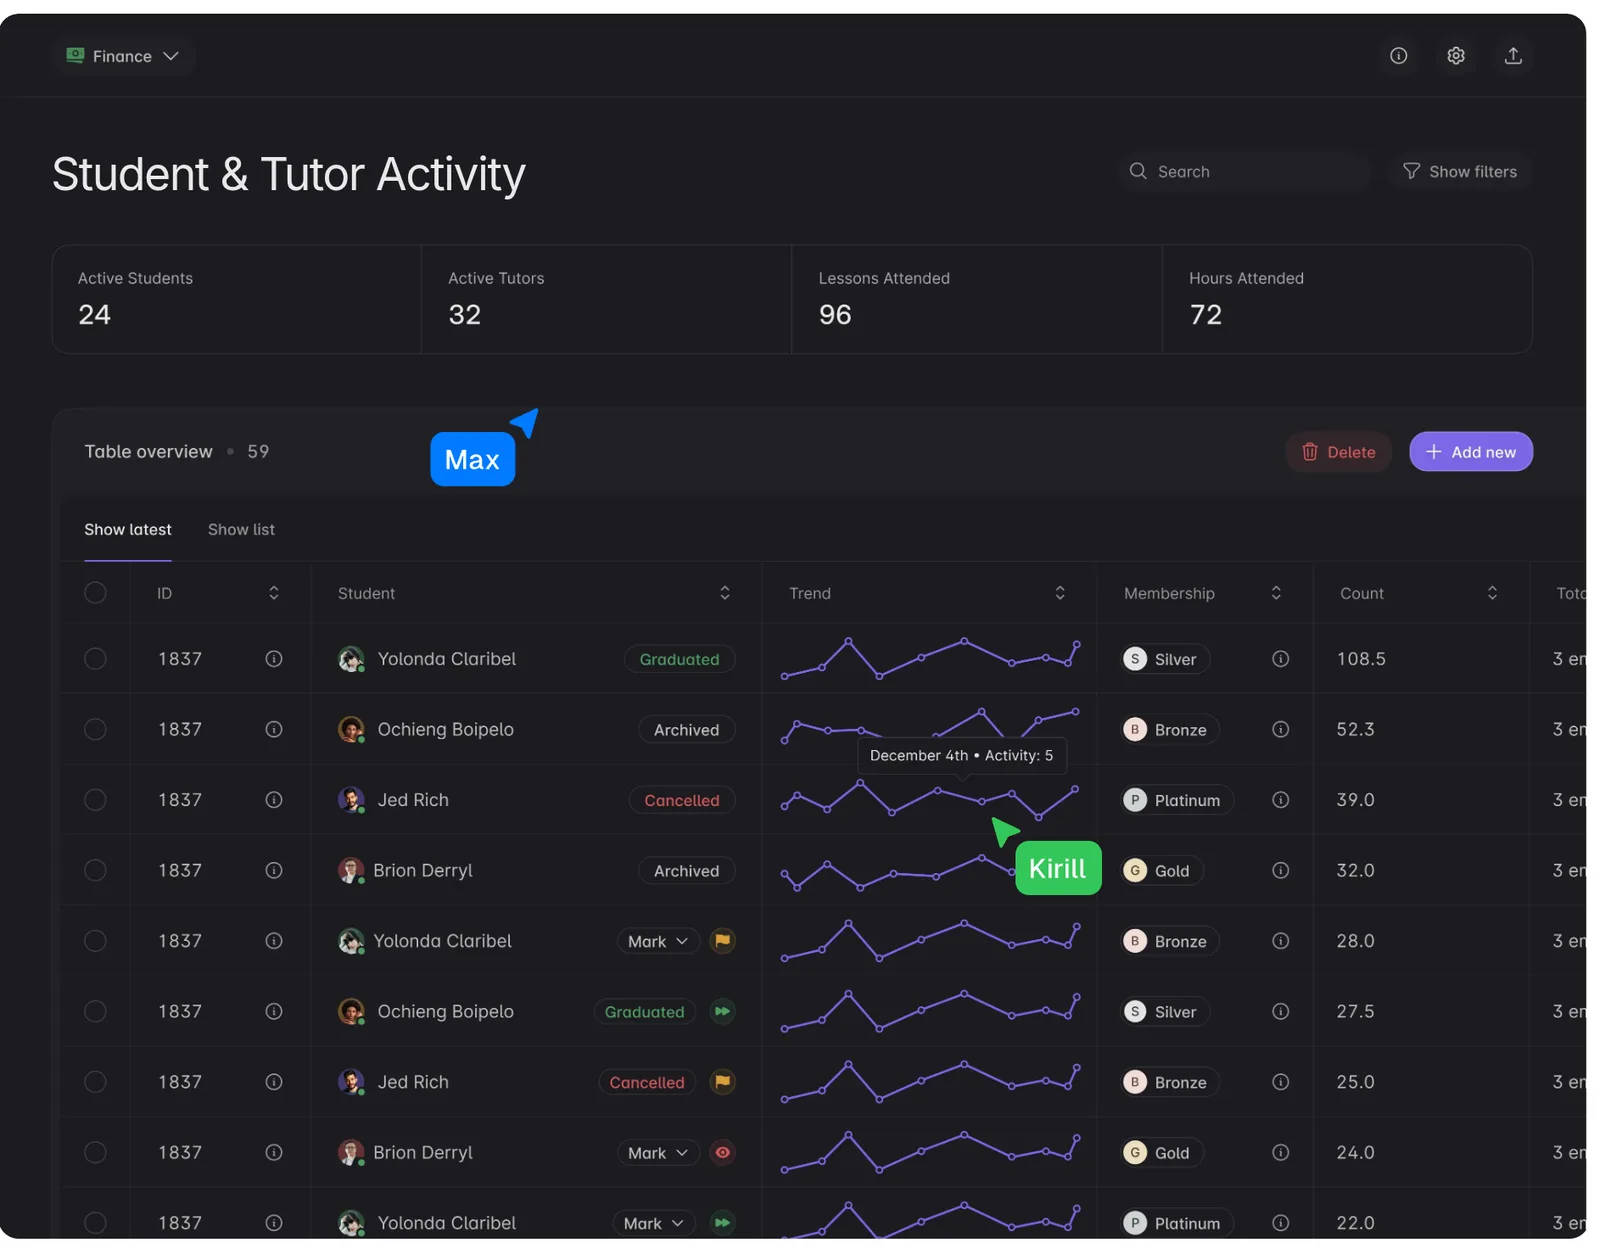Toggle the select-all header checkbox
The height and width of the screenshot is (1249, 1600).
95,593
